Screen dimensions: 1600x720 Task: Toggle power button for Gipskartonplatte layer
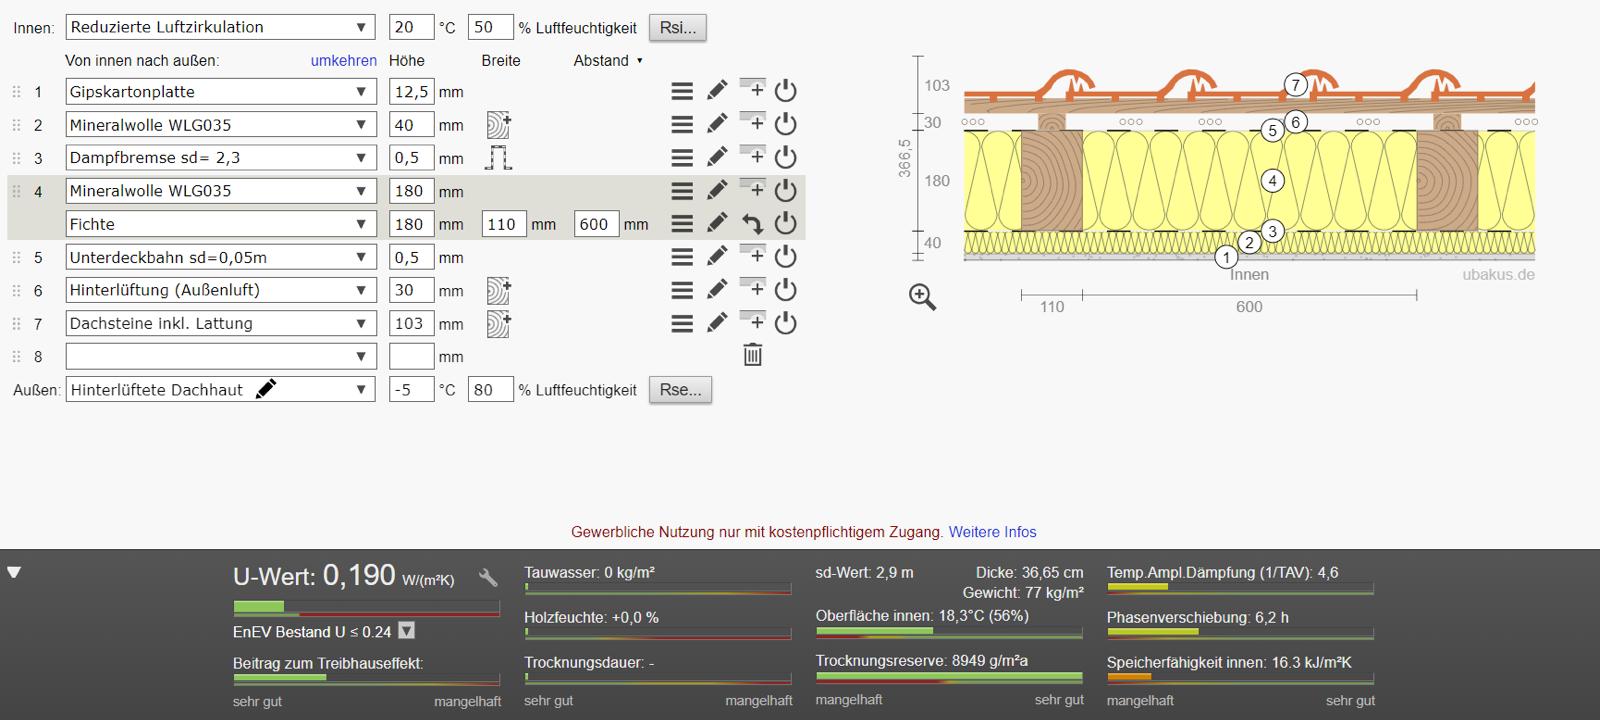[786, 91]
